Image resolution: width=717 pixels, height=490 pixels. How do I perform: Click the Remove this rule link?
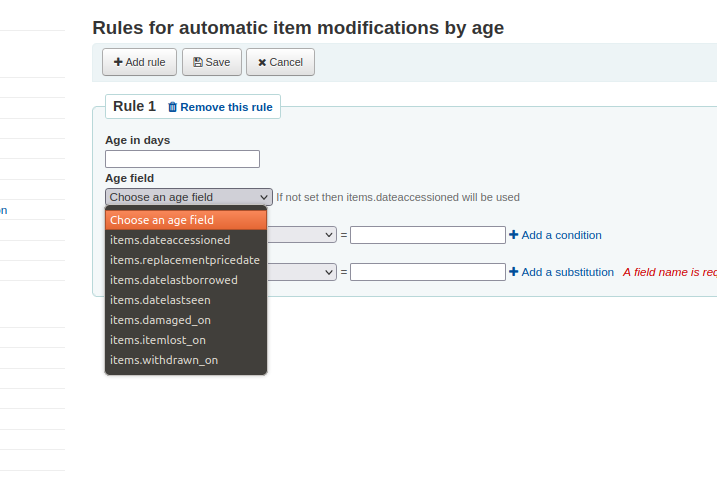tap(226, 107)
